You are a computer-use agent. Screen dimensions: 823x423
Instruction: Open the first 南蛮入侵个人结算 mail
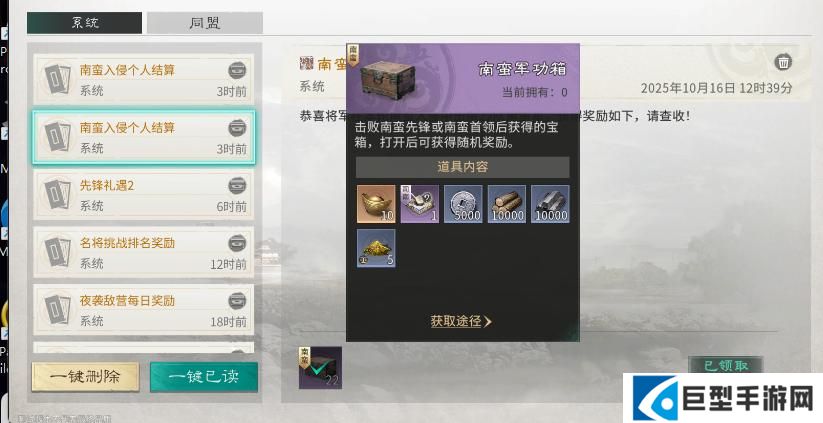pyautogui.click(x=144, y=79)
